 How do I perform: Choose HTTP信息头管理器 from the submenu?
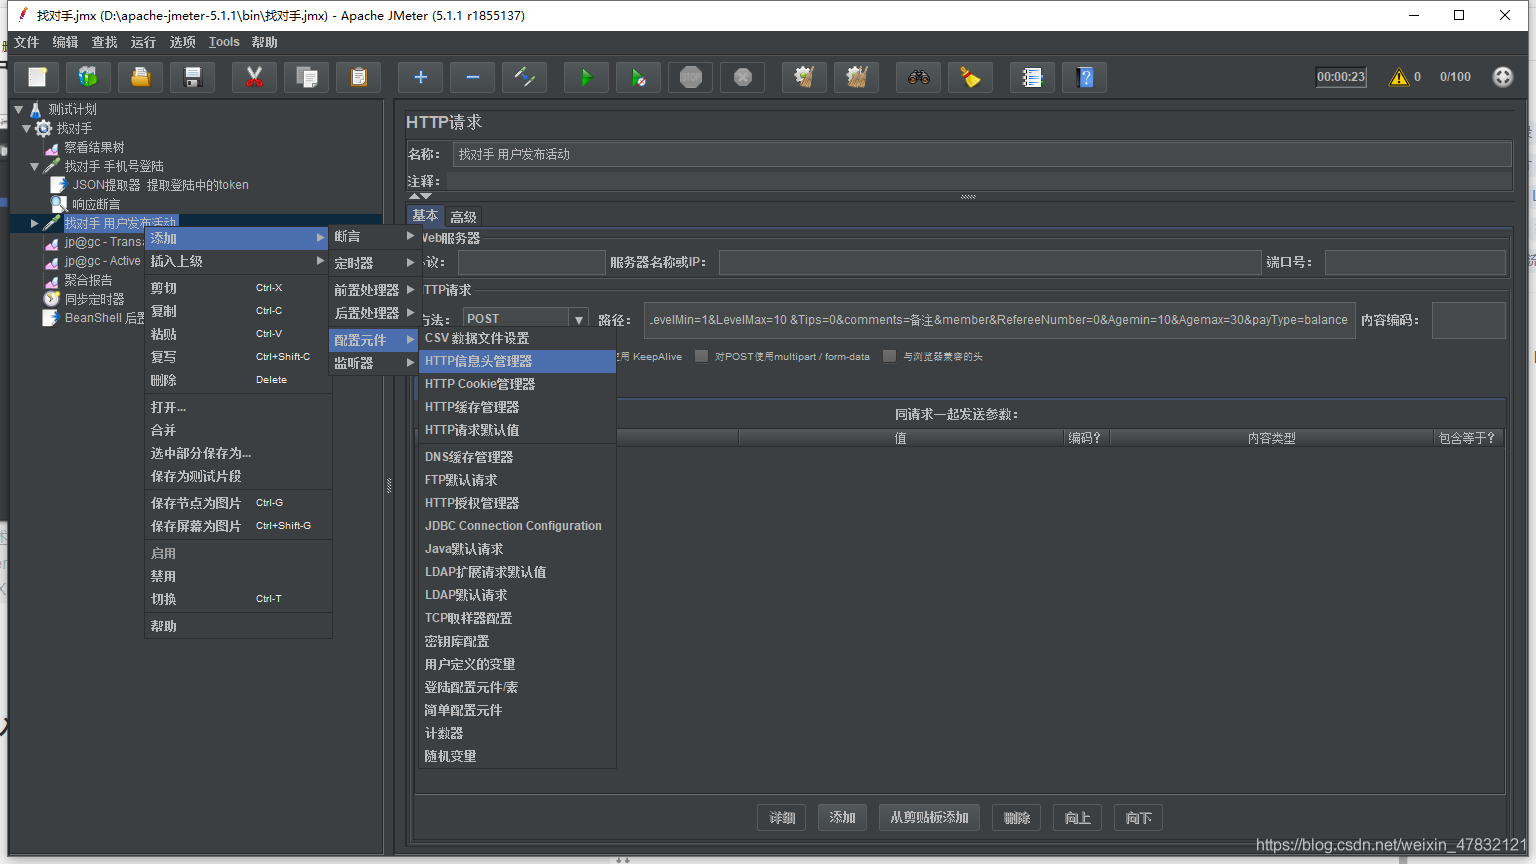point(518,361)
